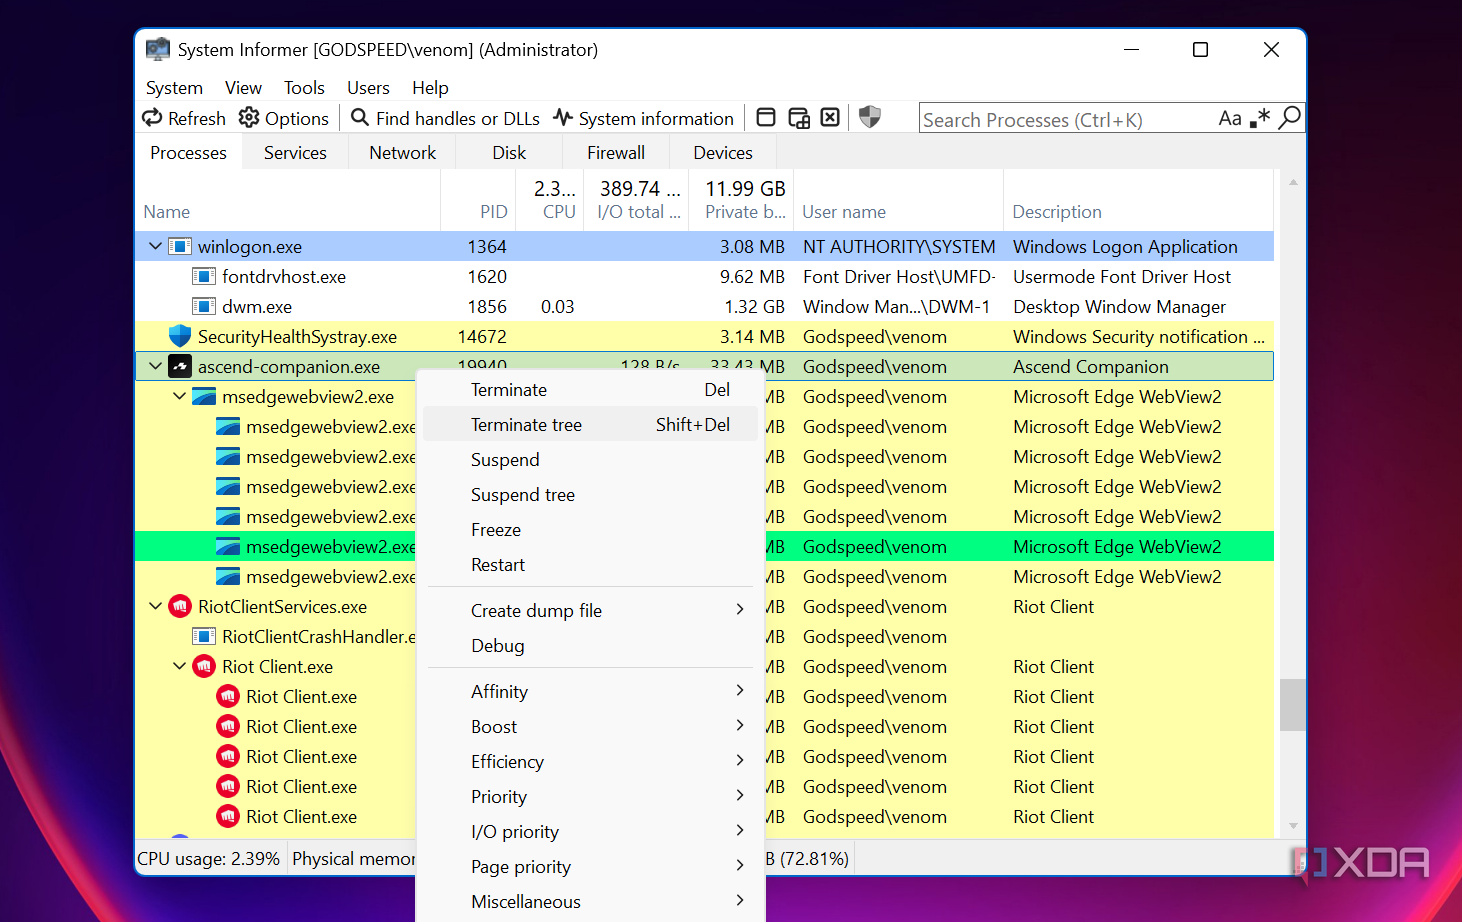Open Create dump file submenu
The width and height of the screenshot is (1462, 922).
click(590, 611)
